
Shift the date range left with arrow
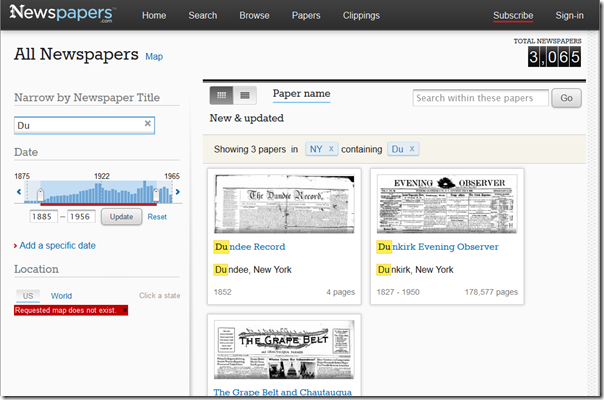point(18,192)
